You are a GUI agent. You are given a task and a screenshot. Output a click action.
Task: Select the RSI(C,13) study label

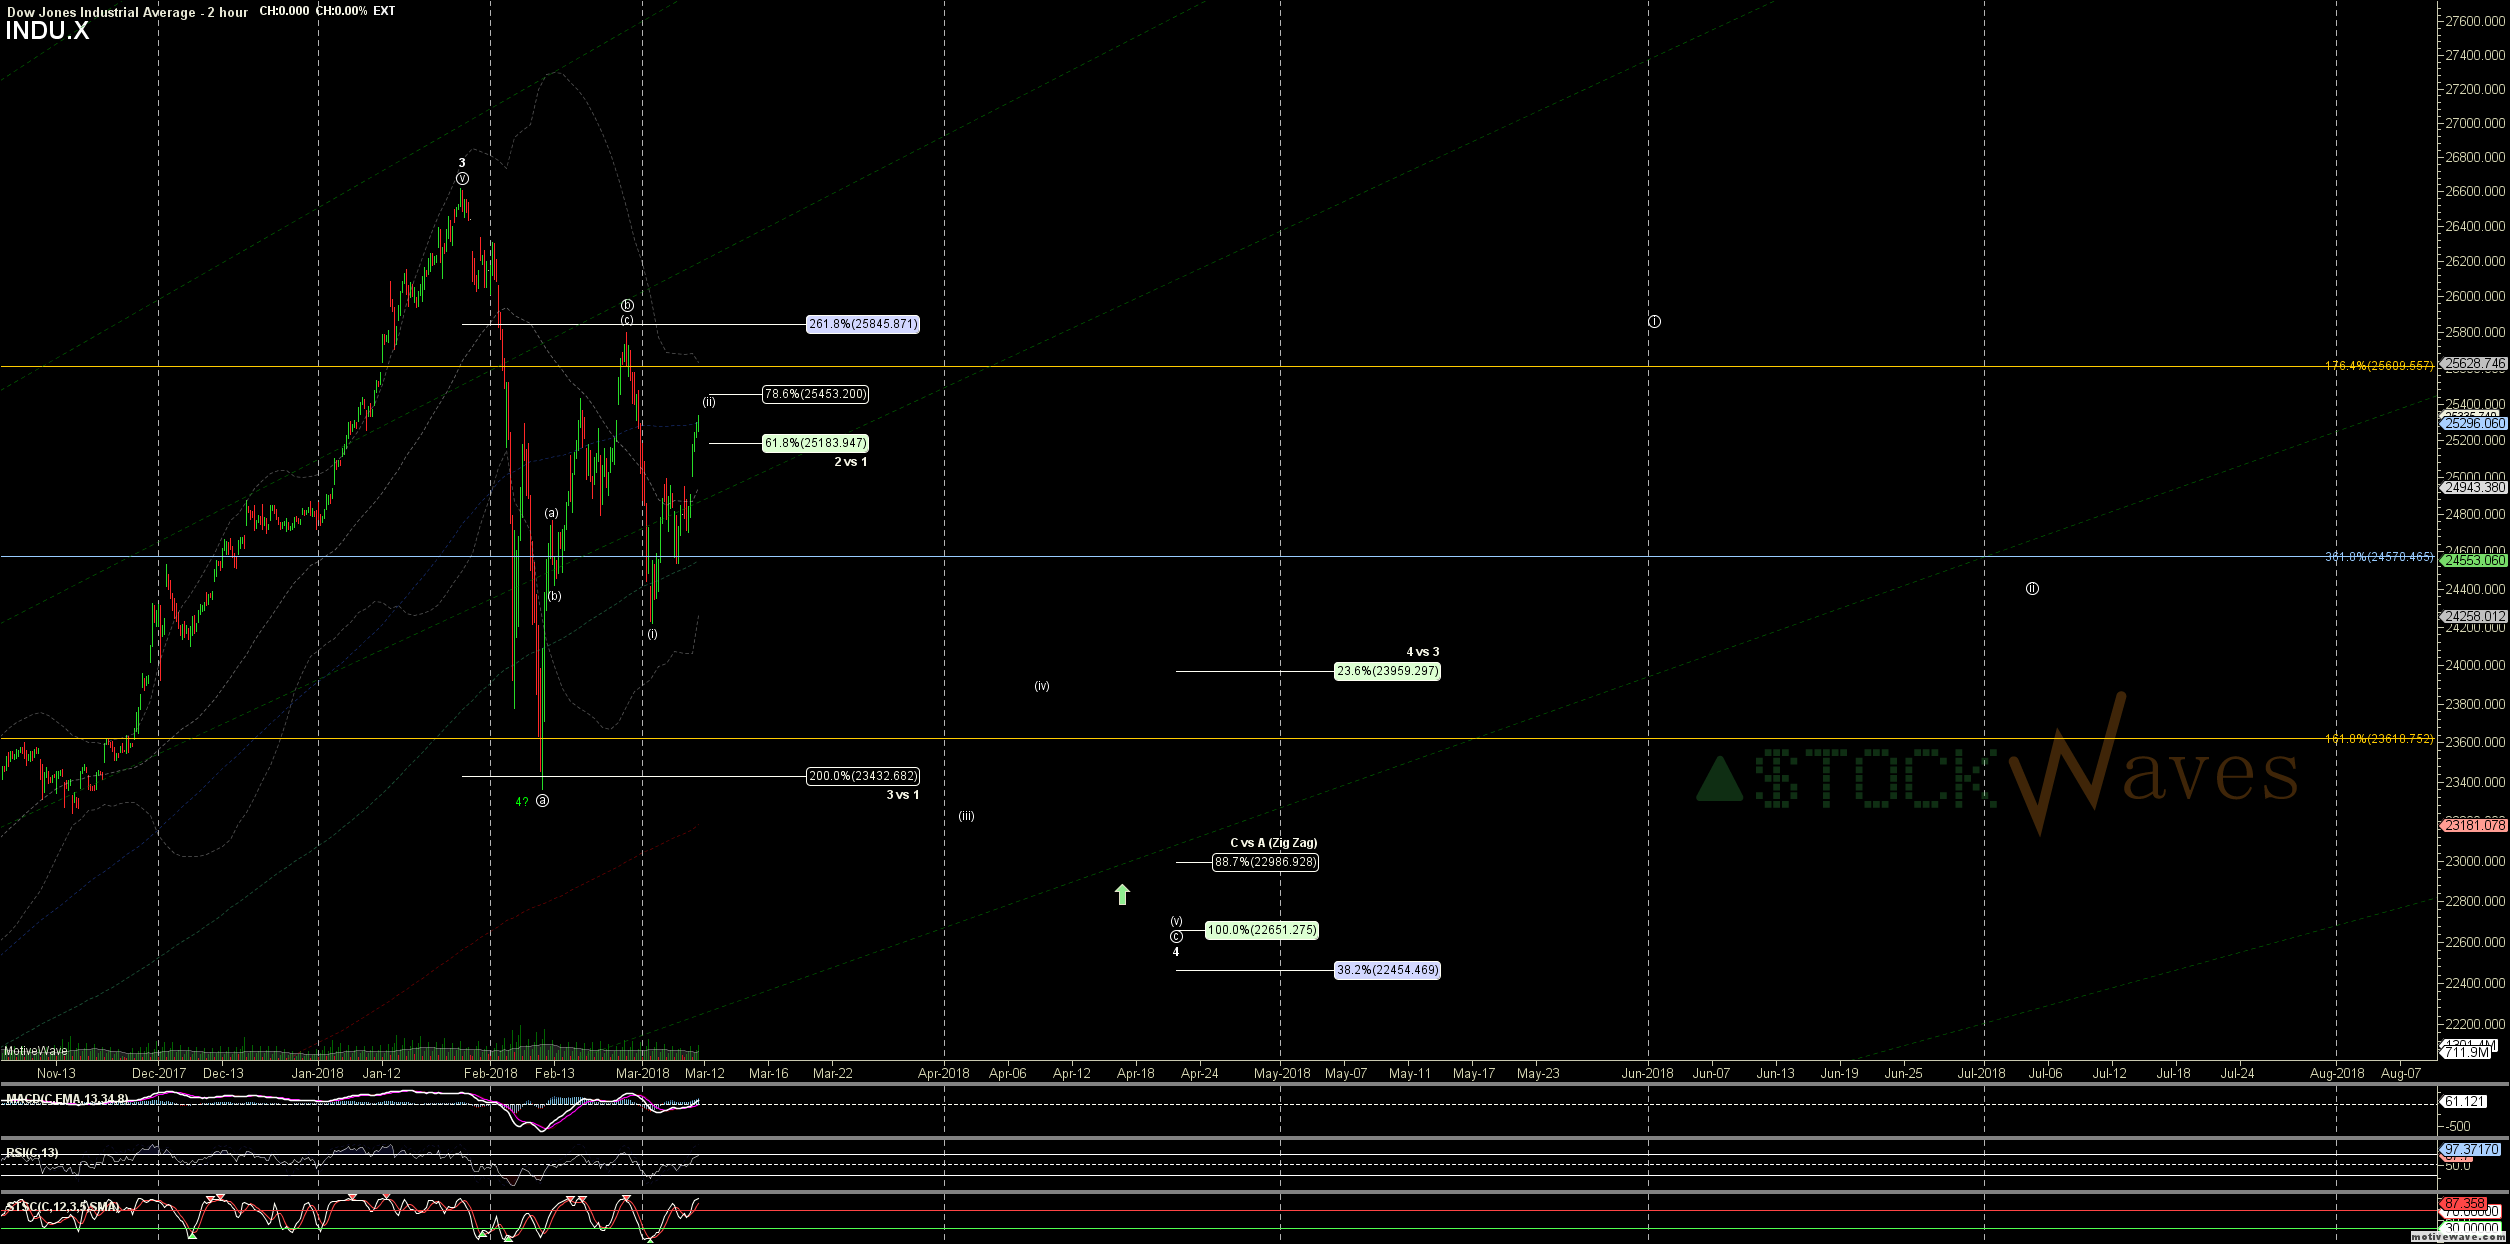tap(32, 1153)
